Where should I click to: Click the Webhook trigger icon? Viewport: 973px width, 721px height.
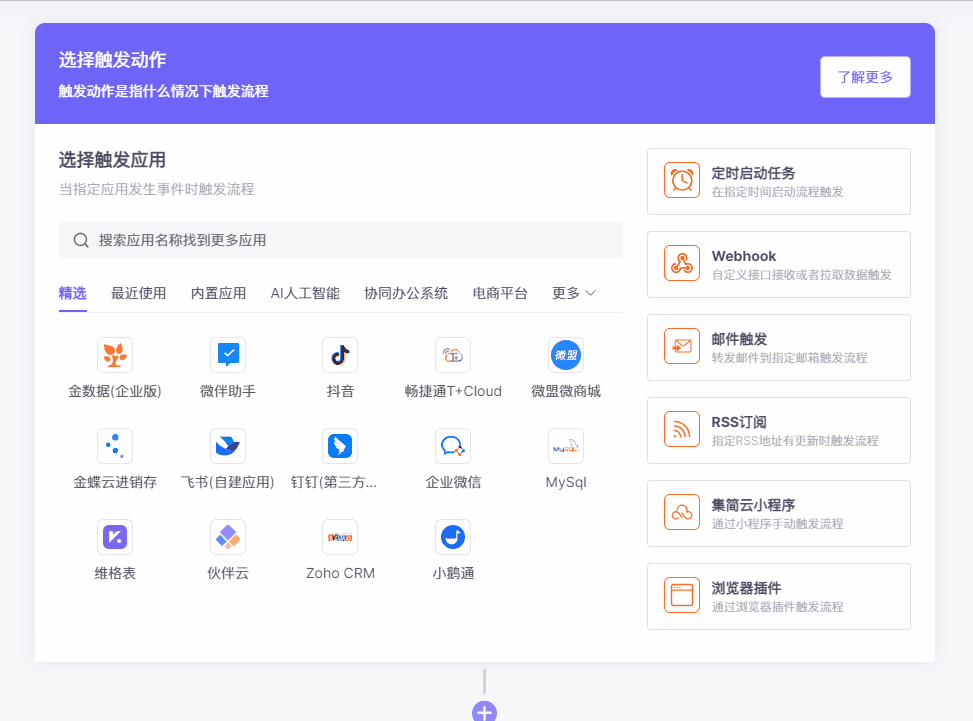point(682,264)
